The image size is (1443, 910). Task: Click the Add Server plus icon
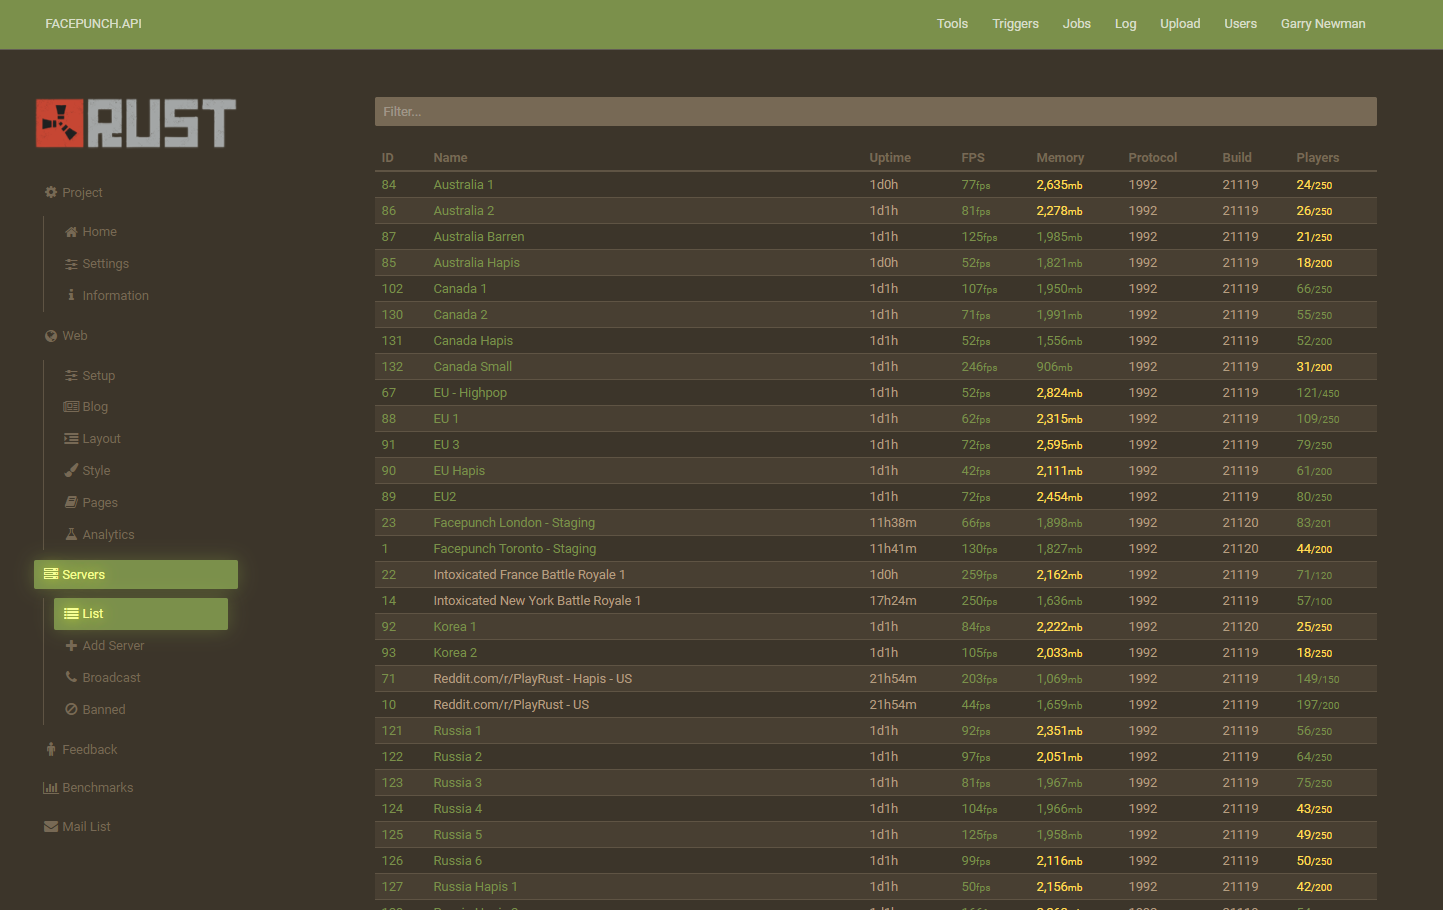pyautogui.click(x=71, y=646)
